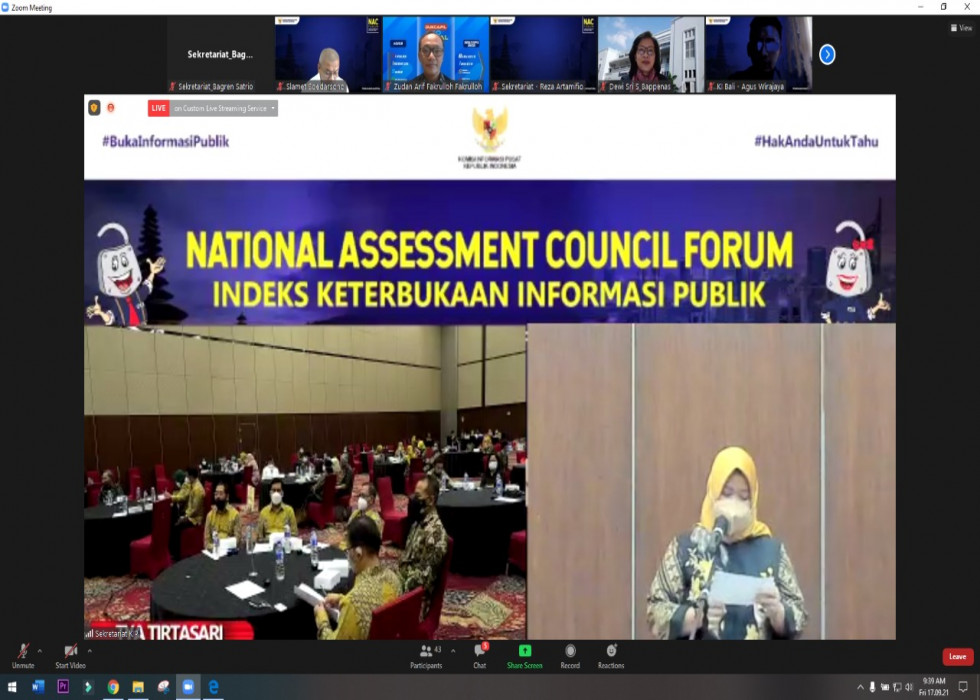Open Microsoft Word from the taskbar
This screenshot has width=980, height=700.
tap(38, 687)
